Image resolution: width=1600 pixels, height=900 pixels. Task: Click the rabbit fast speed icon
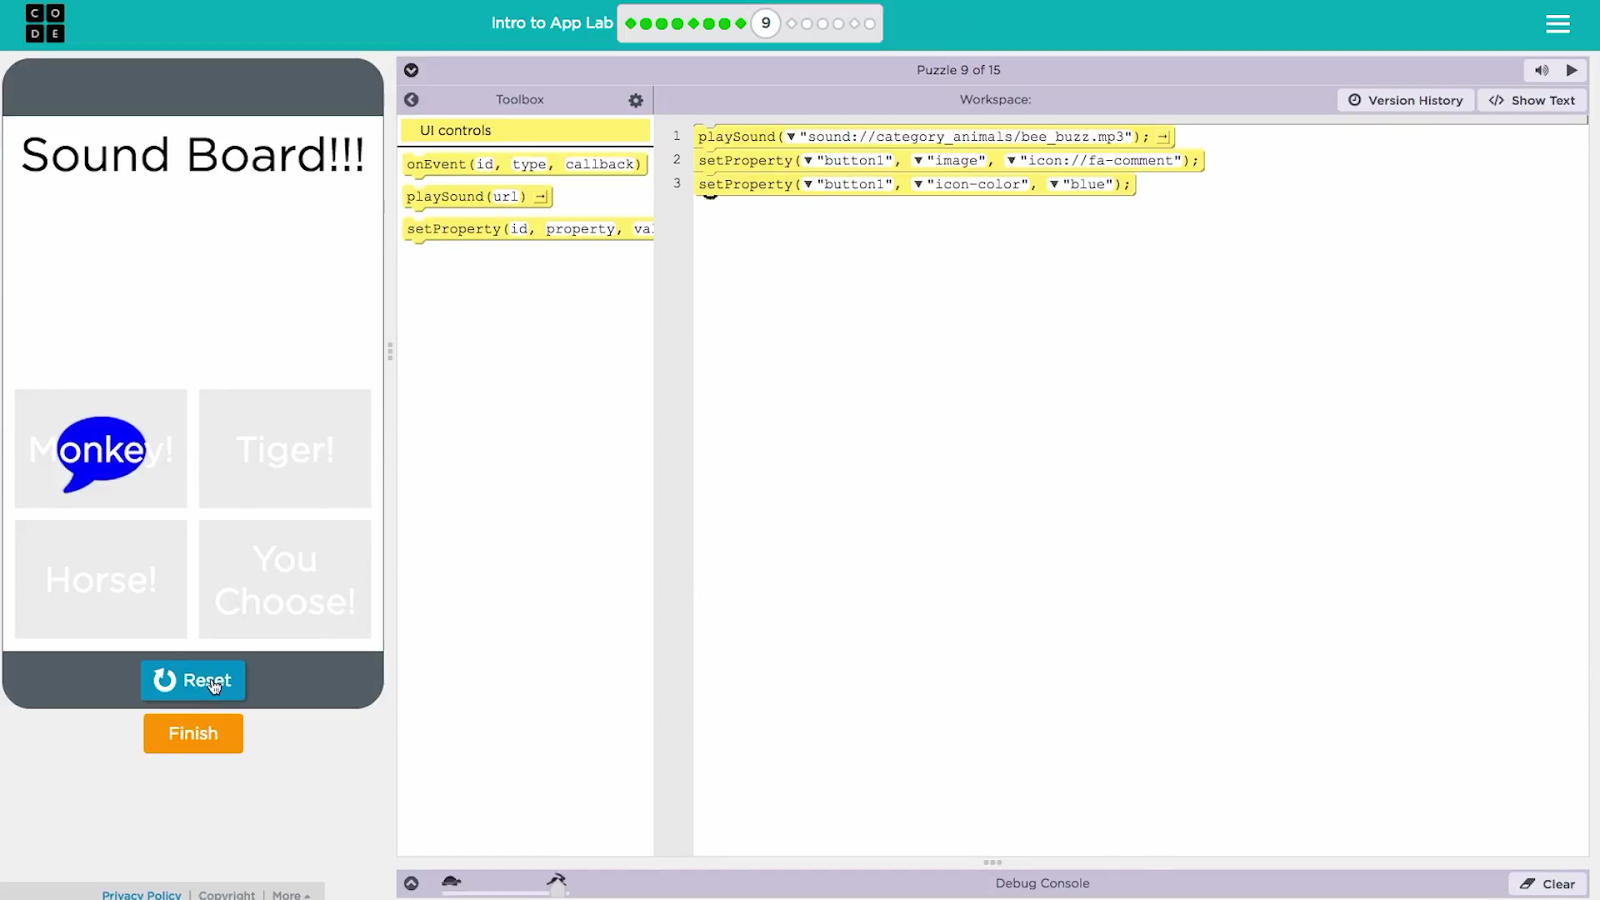(557, 880)
